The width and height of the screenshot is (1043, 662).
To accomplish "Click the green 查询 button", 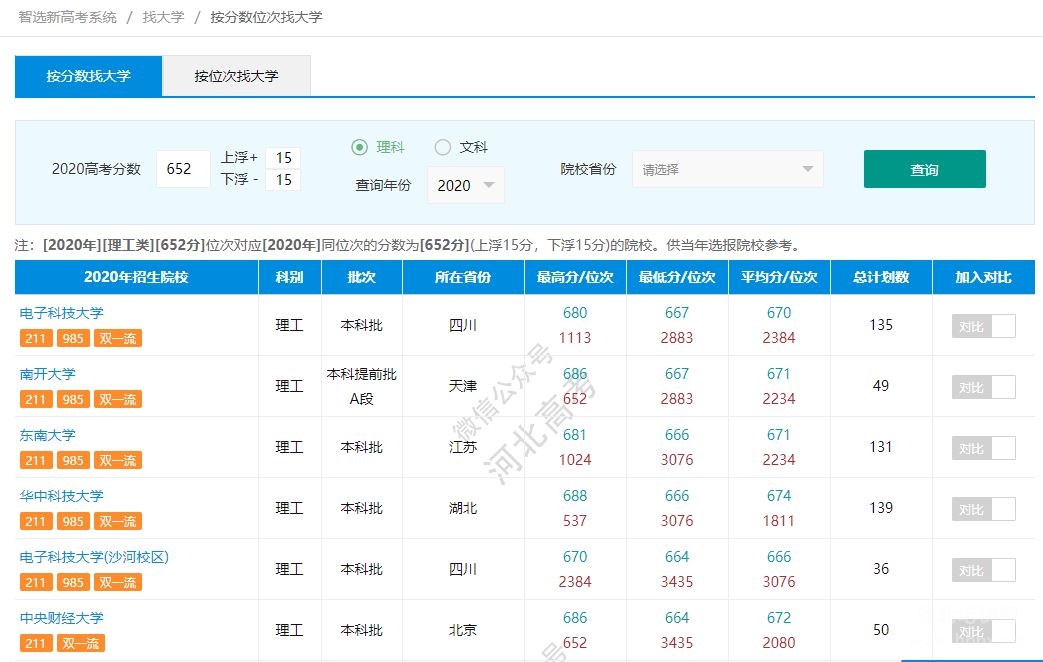I will click(x=925, y=169).
